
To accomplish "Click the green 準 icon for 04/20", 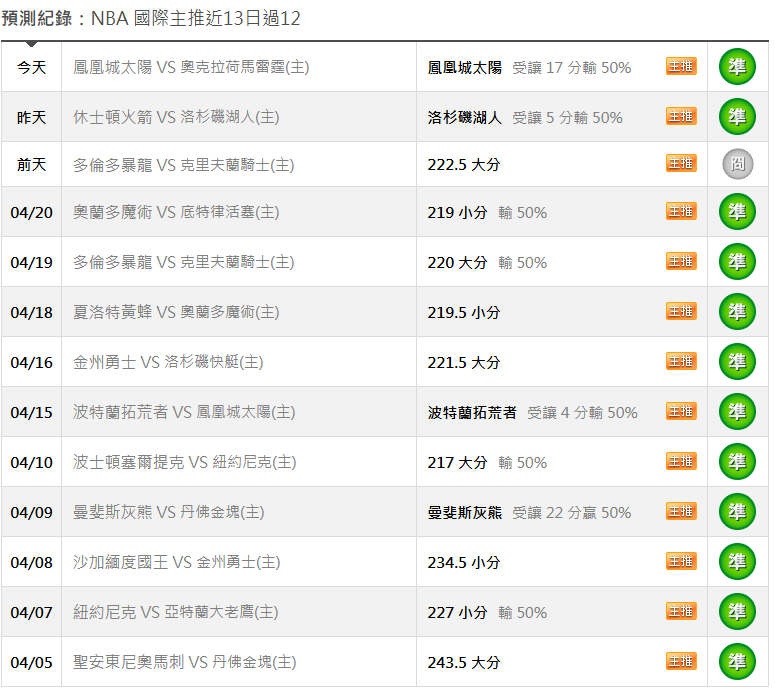I will point(737,212).
